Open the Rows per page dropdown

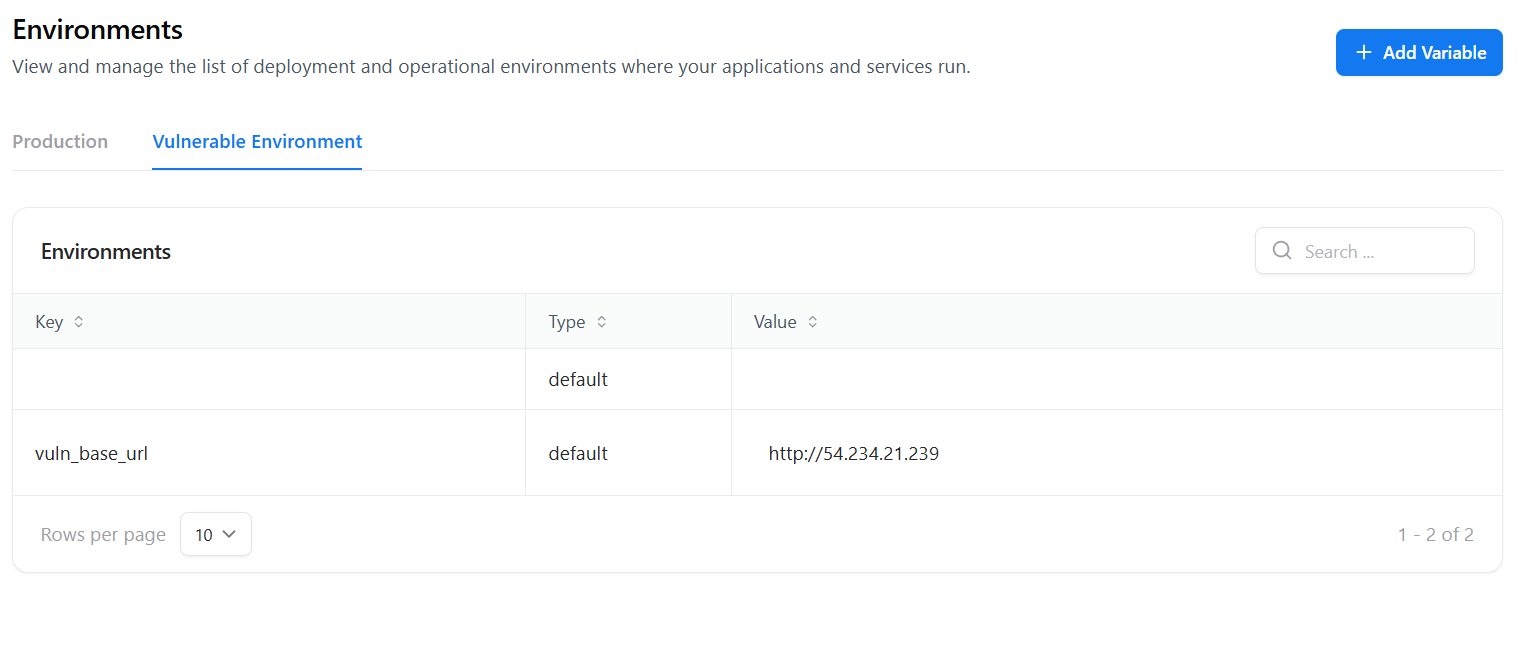[215, 535]
